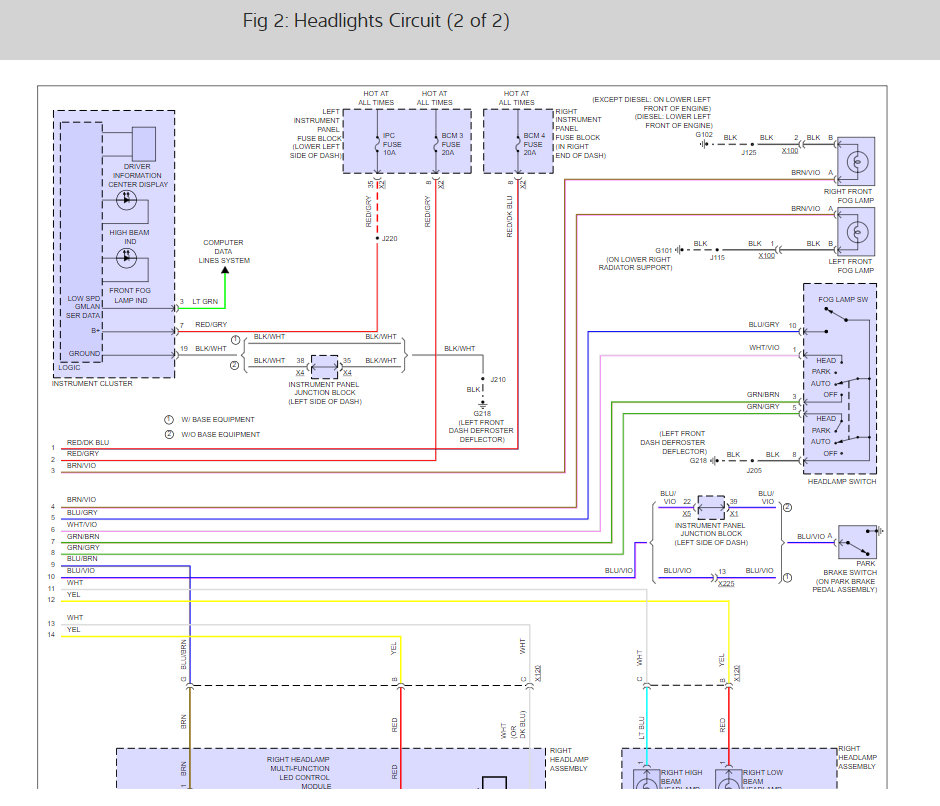Click 'GRN/BRN' label on wire 7
Image resolution: width=940 pixels, height=806 pixels.
tap(83, 537)
